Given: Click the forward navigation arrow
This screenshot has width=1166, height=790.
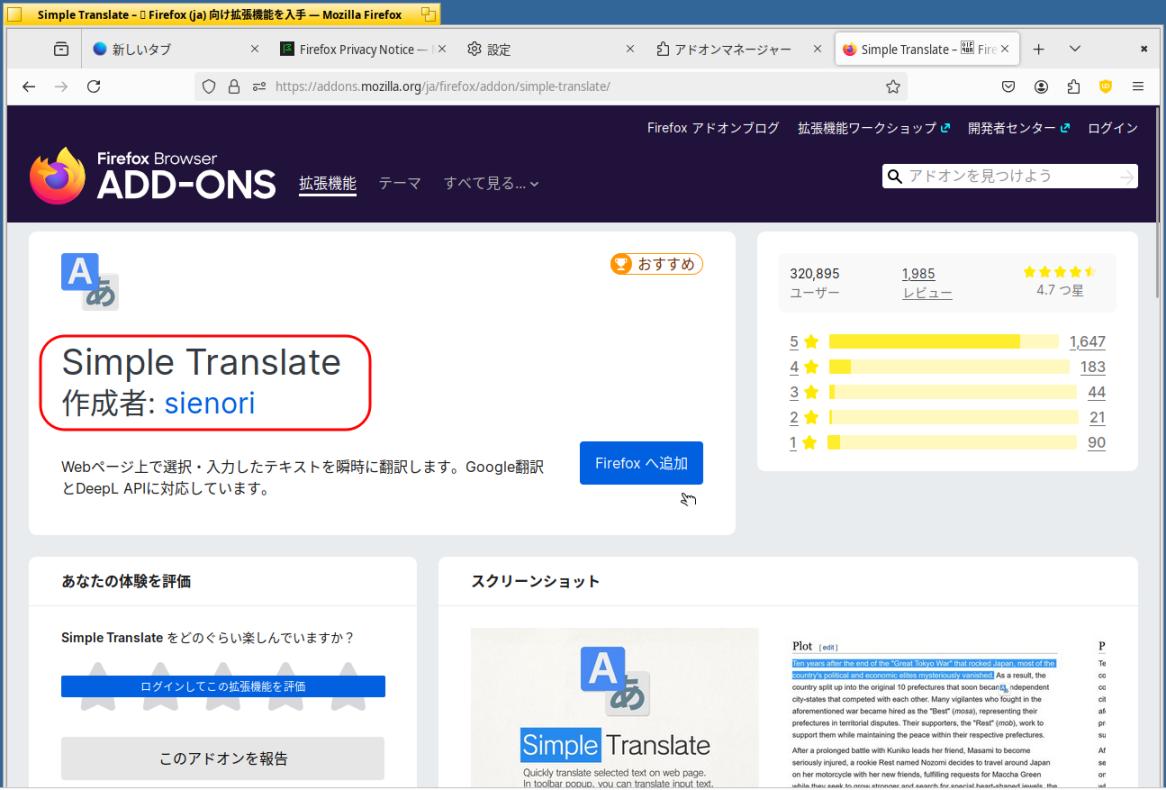Looking at the screenshot, I should point(61,87).
